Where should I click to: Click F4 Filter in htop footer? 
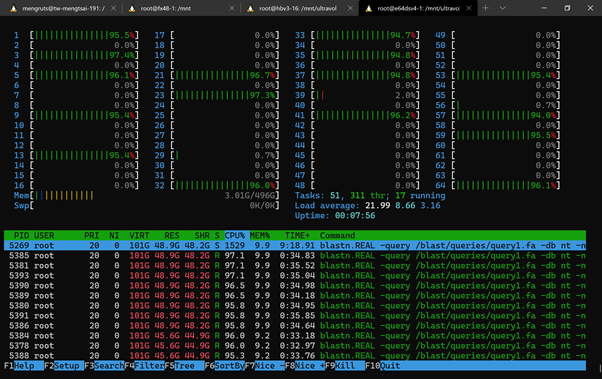(144, 366)
